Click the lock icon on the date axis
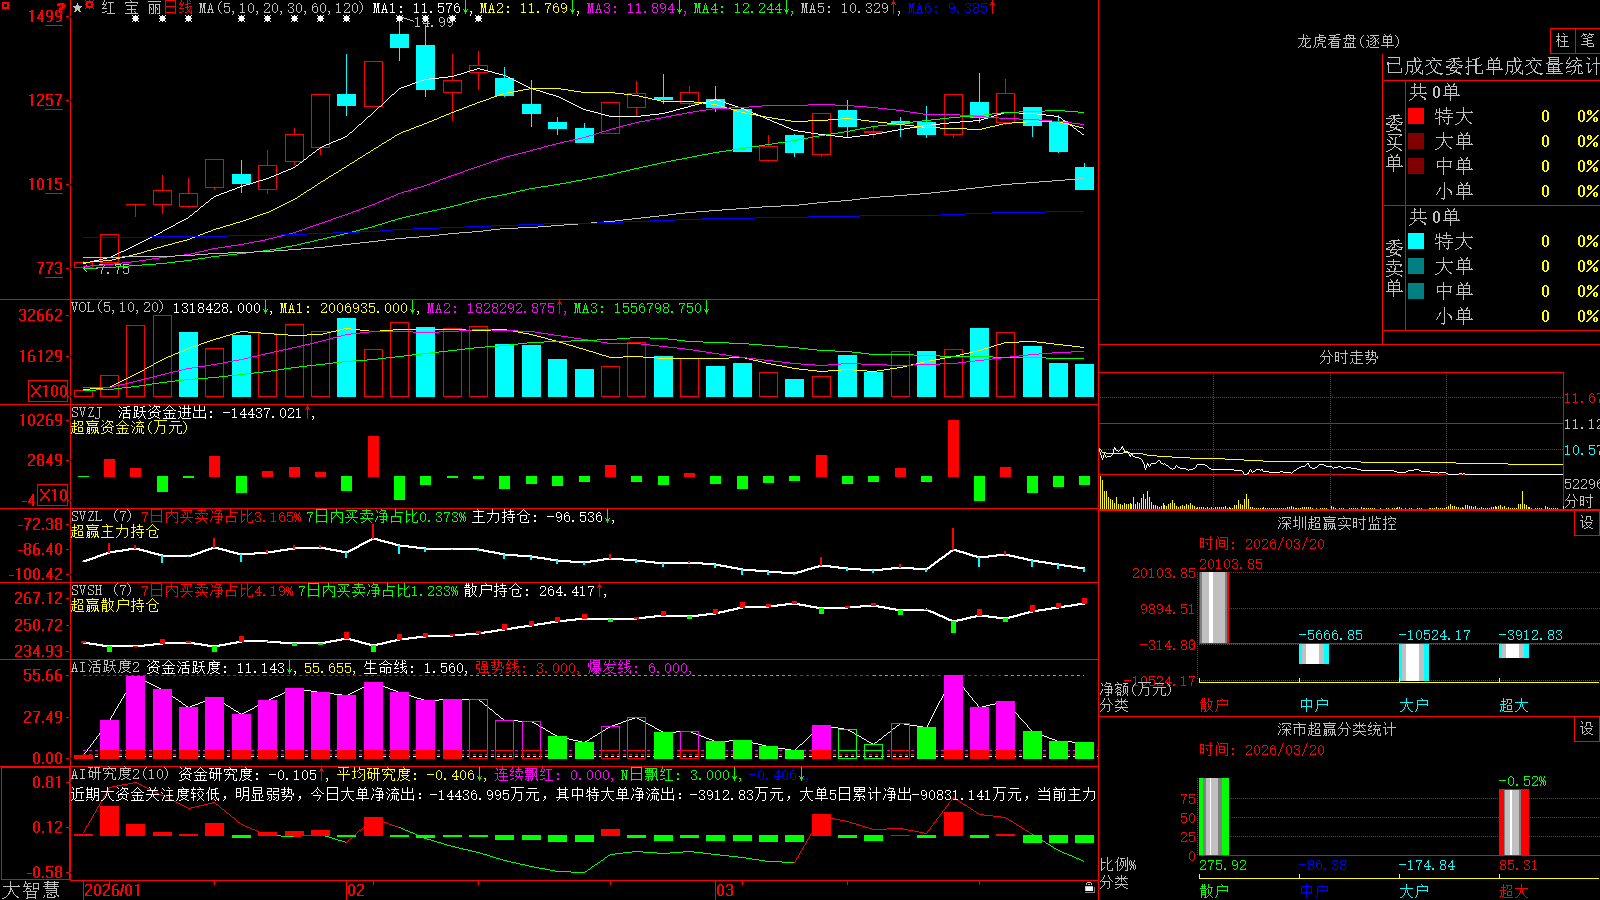 [1089, 888]
